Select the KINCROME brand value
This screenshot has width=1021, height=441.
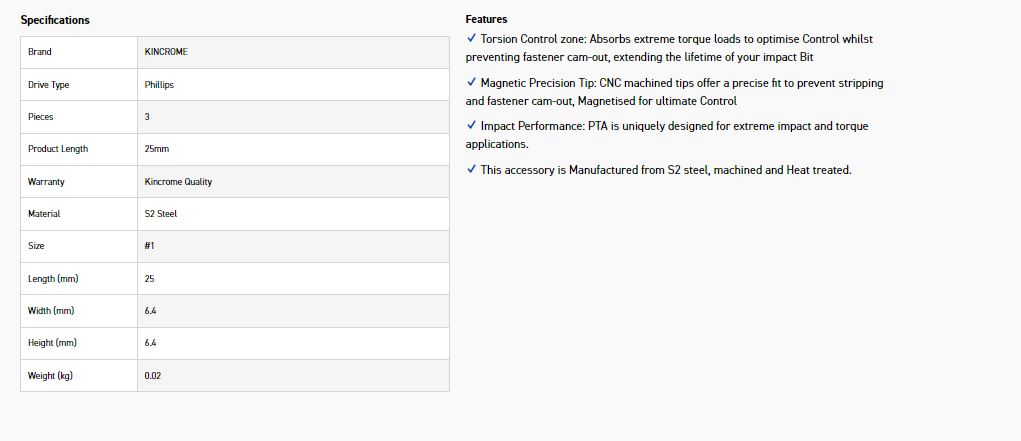click(x=166, y=52)
